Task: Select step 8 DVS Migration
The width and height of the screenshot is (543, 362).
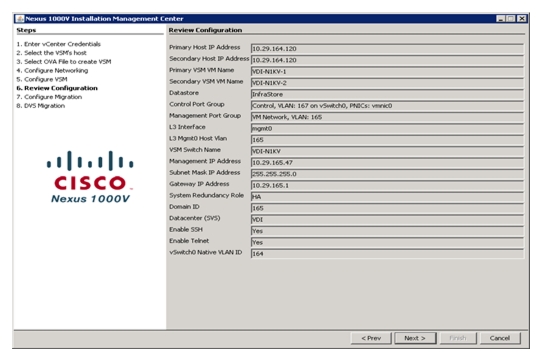Action: [41, 106]
